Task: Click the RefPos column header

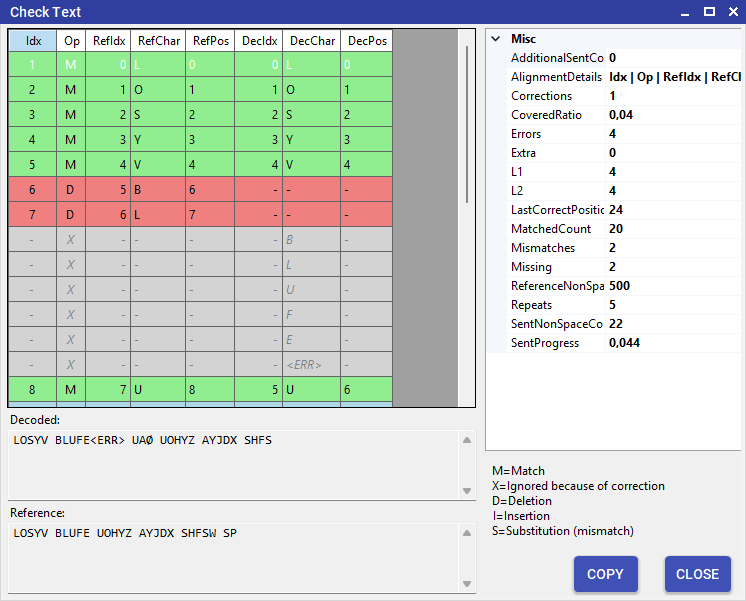Action: pyautogui.click(x=210, y=41)
